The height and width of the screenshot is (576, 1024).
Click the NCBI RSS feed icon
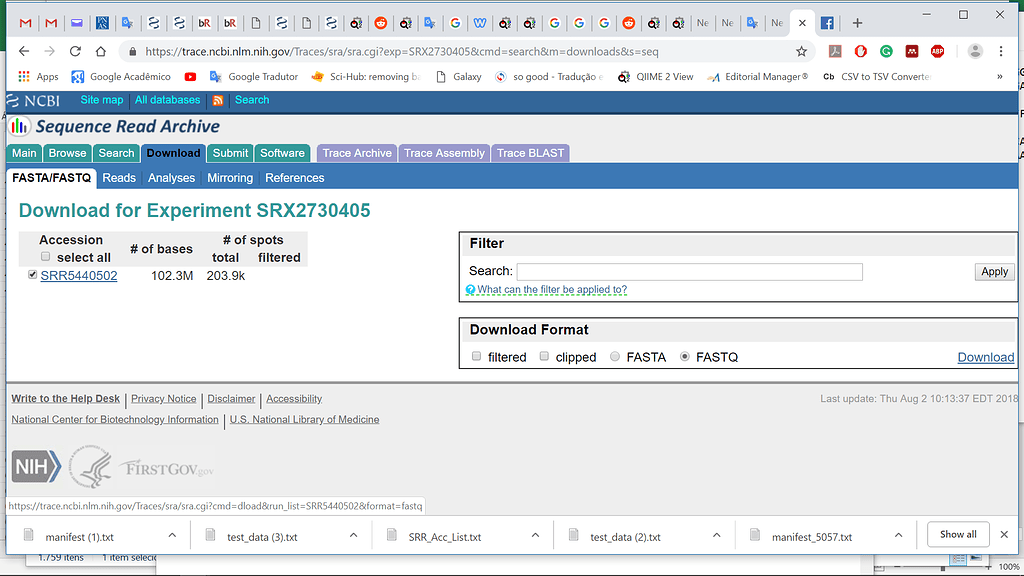point(217,101)
